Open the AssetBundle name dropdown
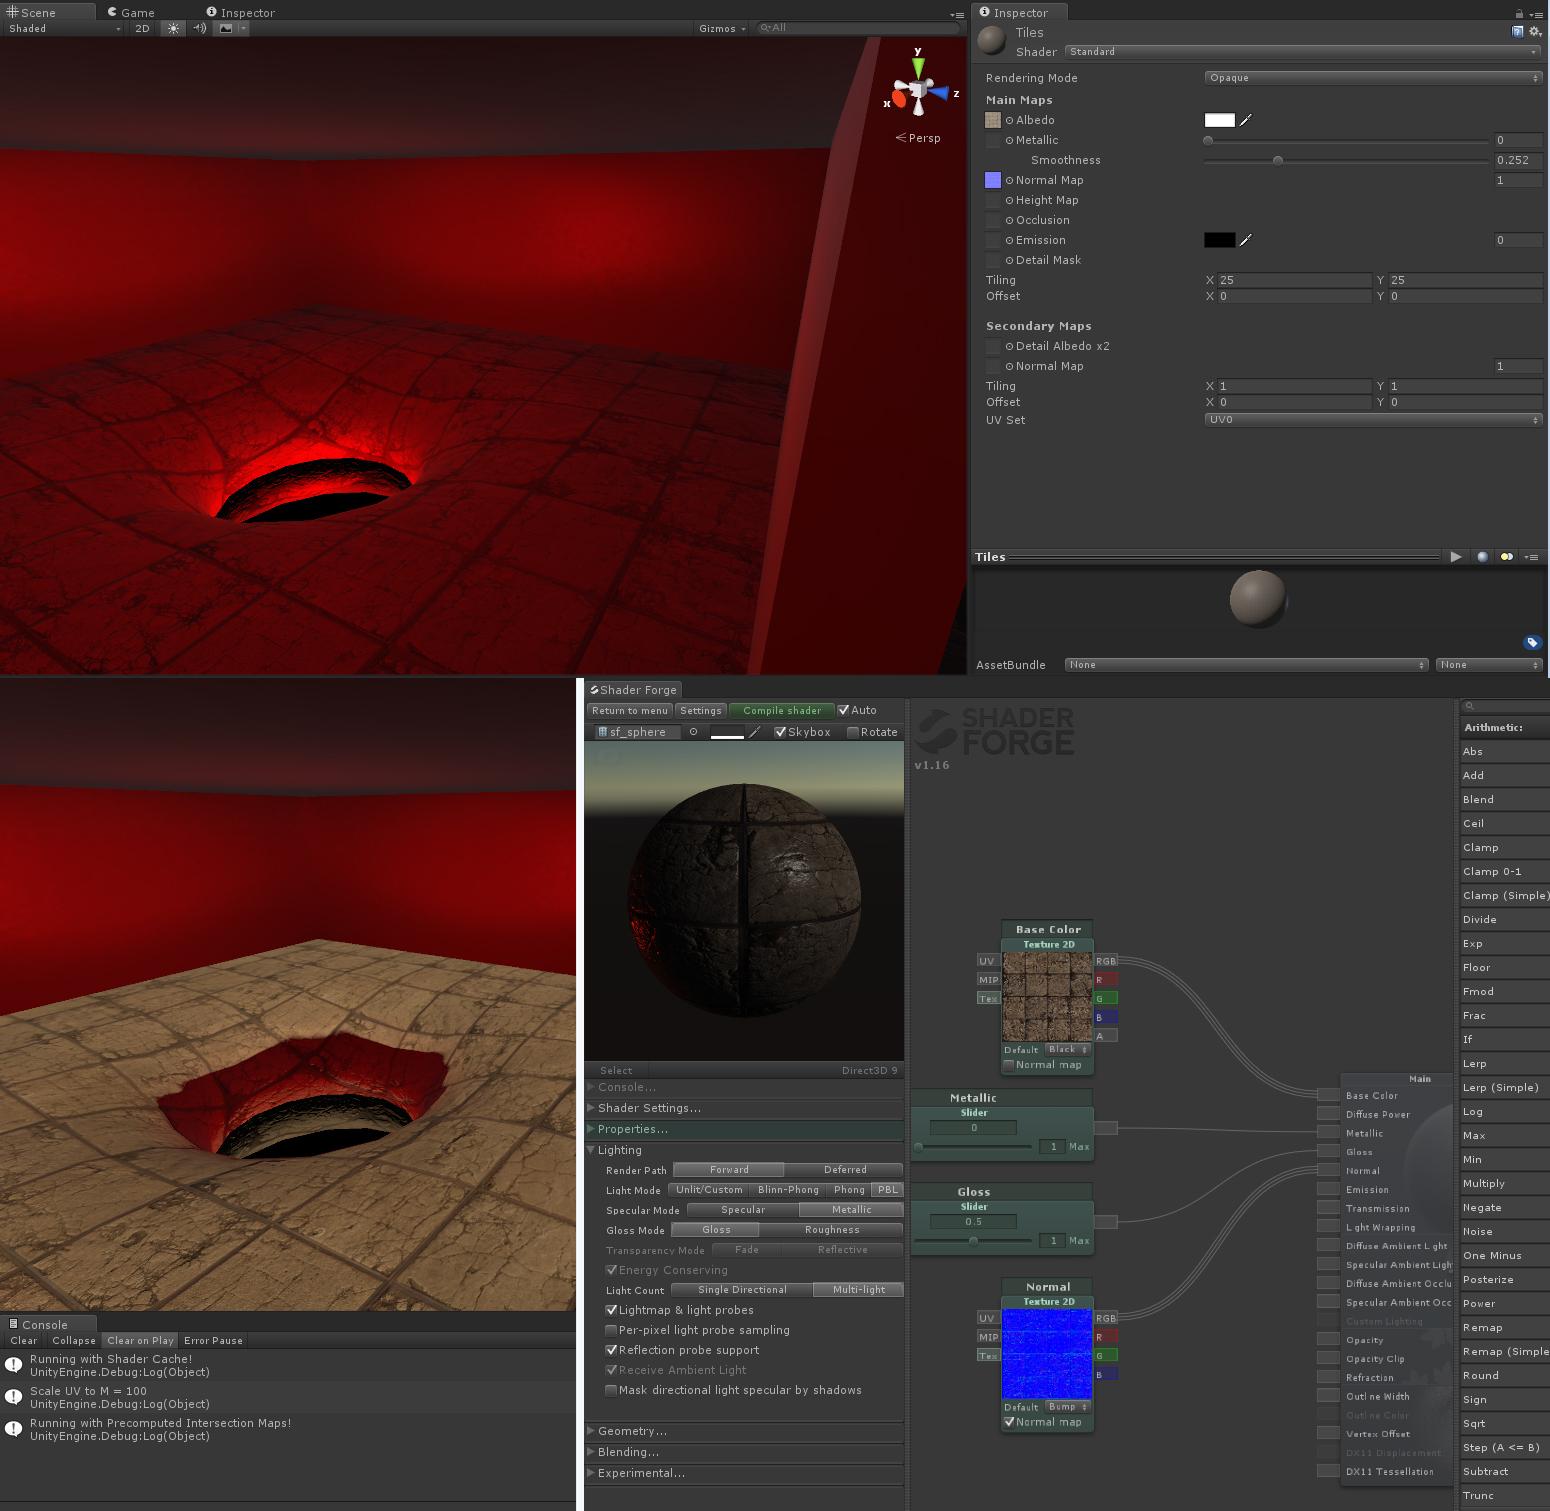1550x1511 pixels. [1246, 665]
